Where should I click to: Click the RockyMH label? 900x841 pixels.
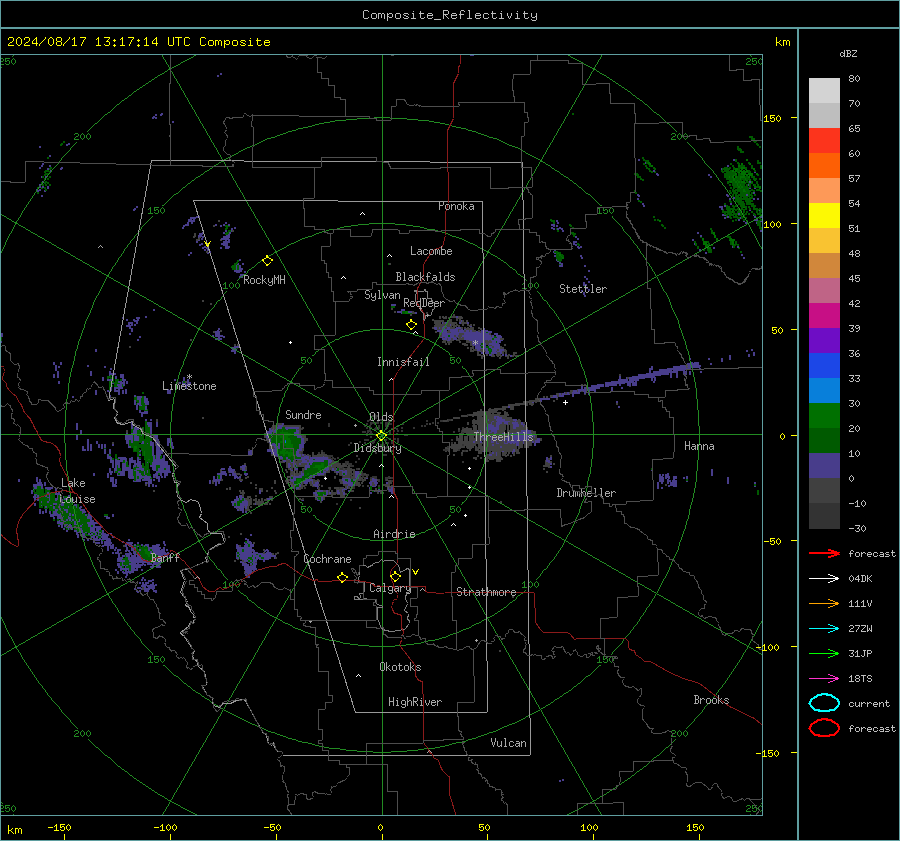click(x=264, y=280)
